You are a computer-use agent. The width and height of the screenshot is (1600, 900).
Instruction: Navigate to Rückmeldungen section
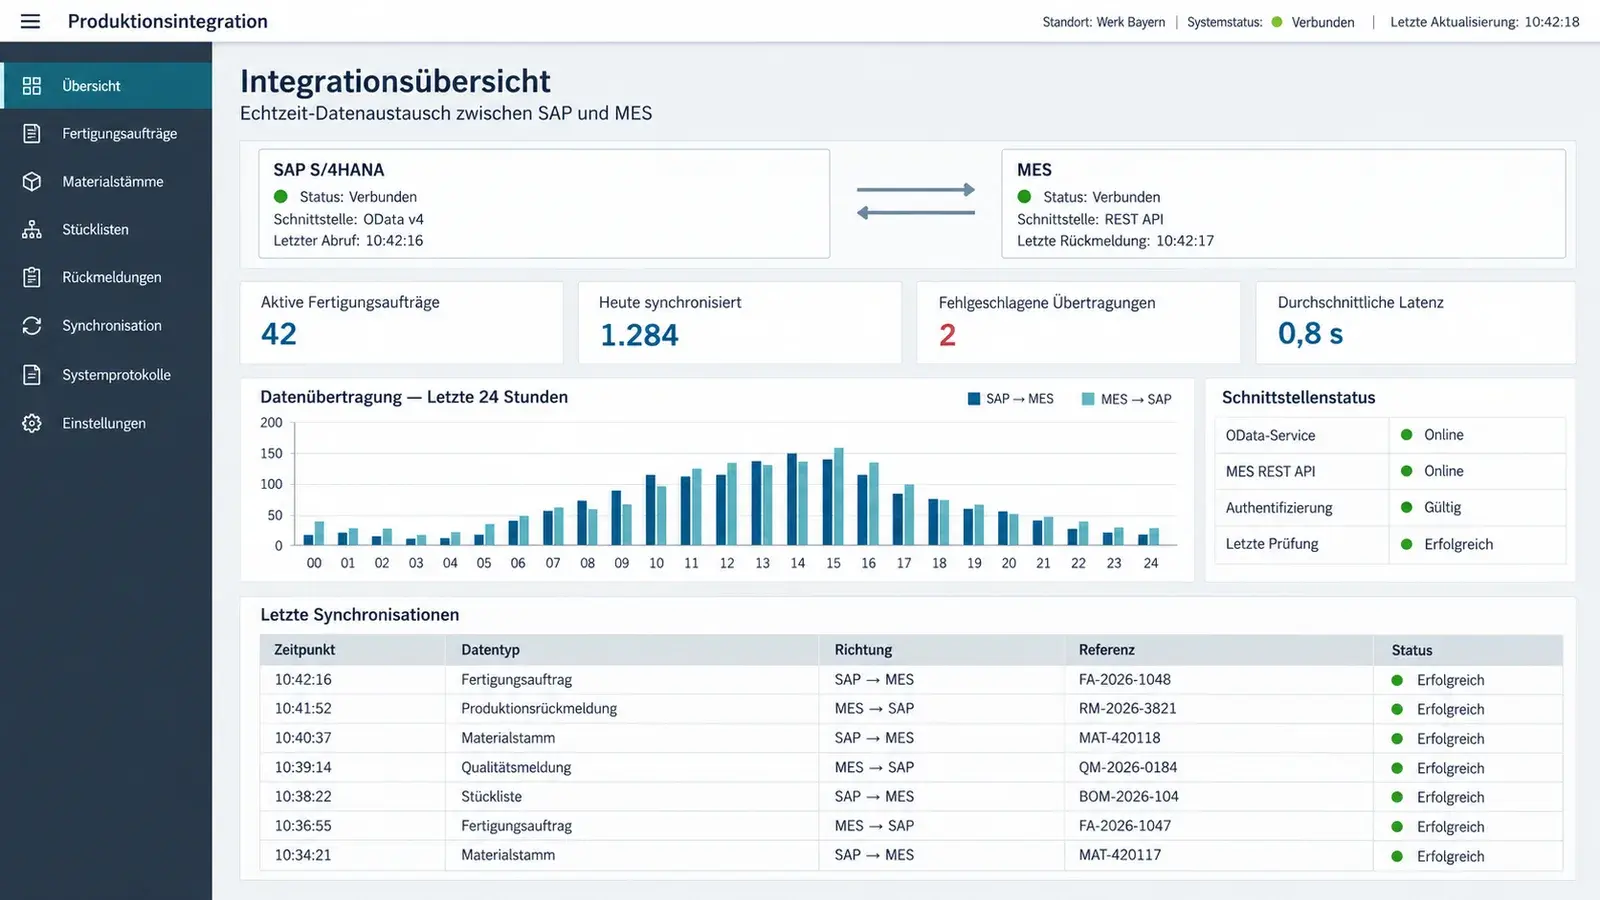pos(106,277)
